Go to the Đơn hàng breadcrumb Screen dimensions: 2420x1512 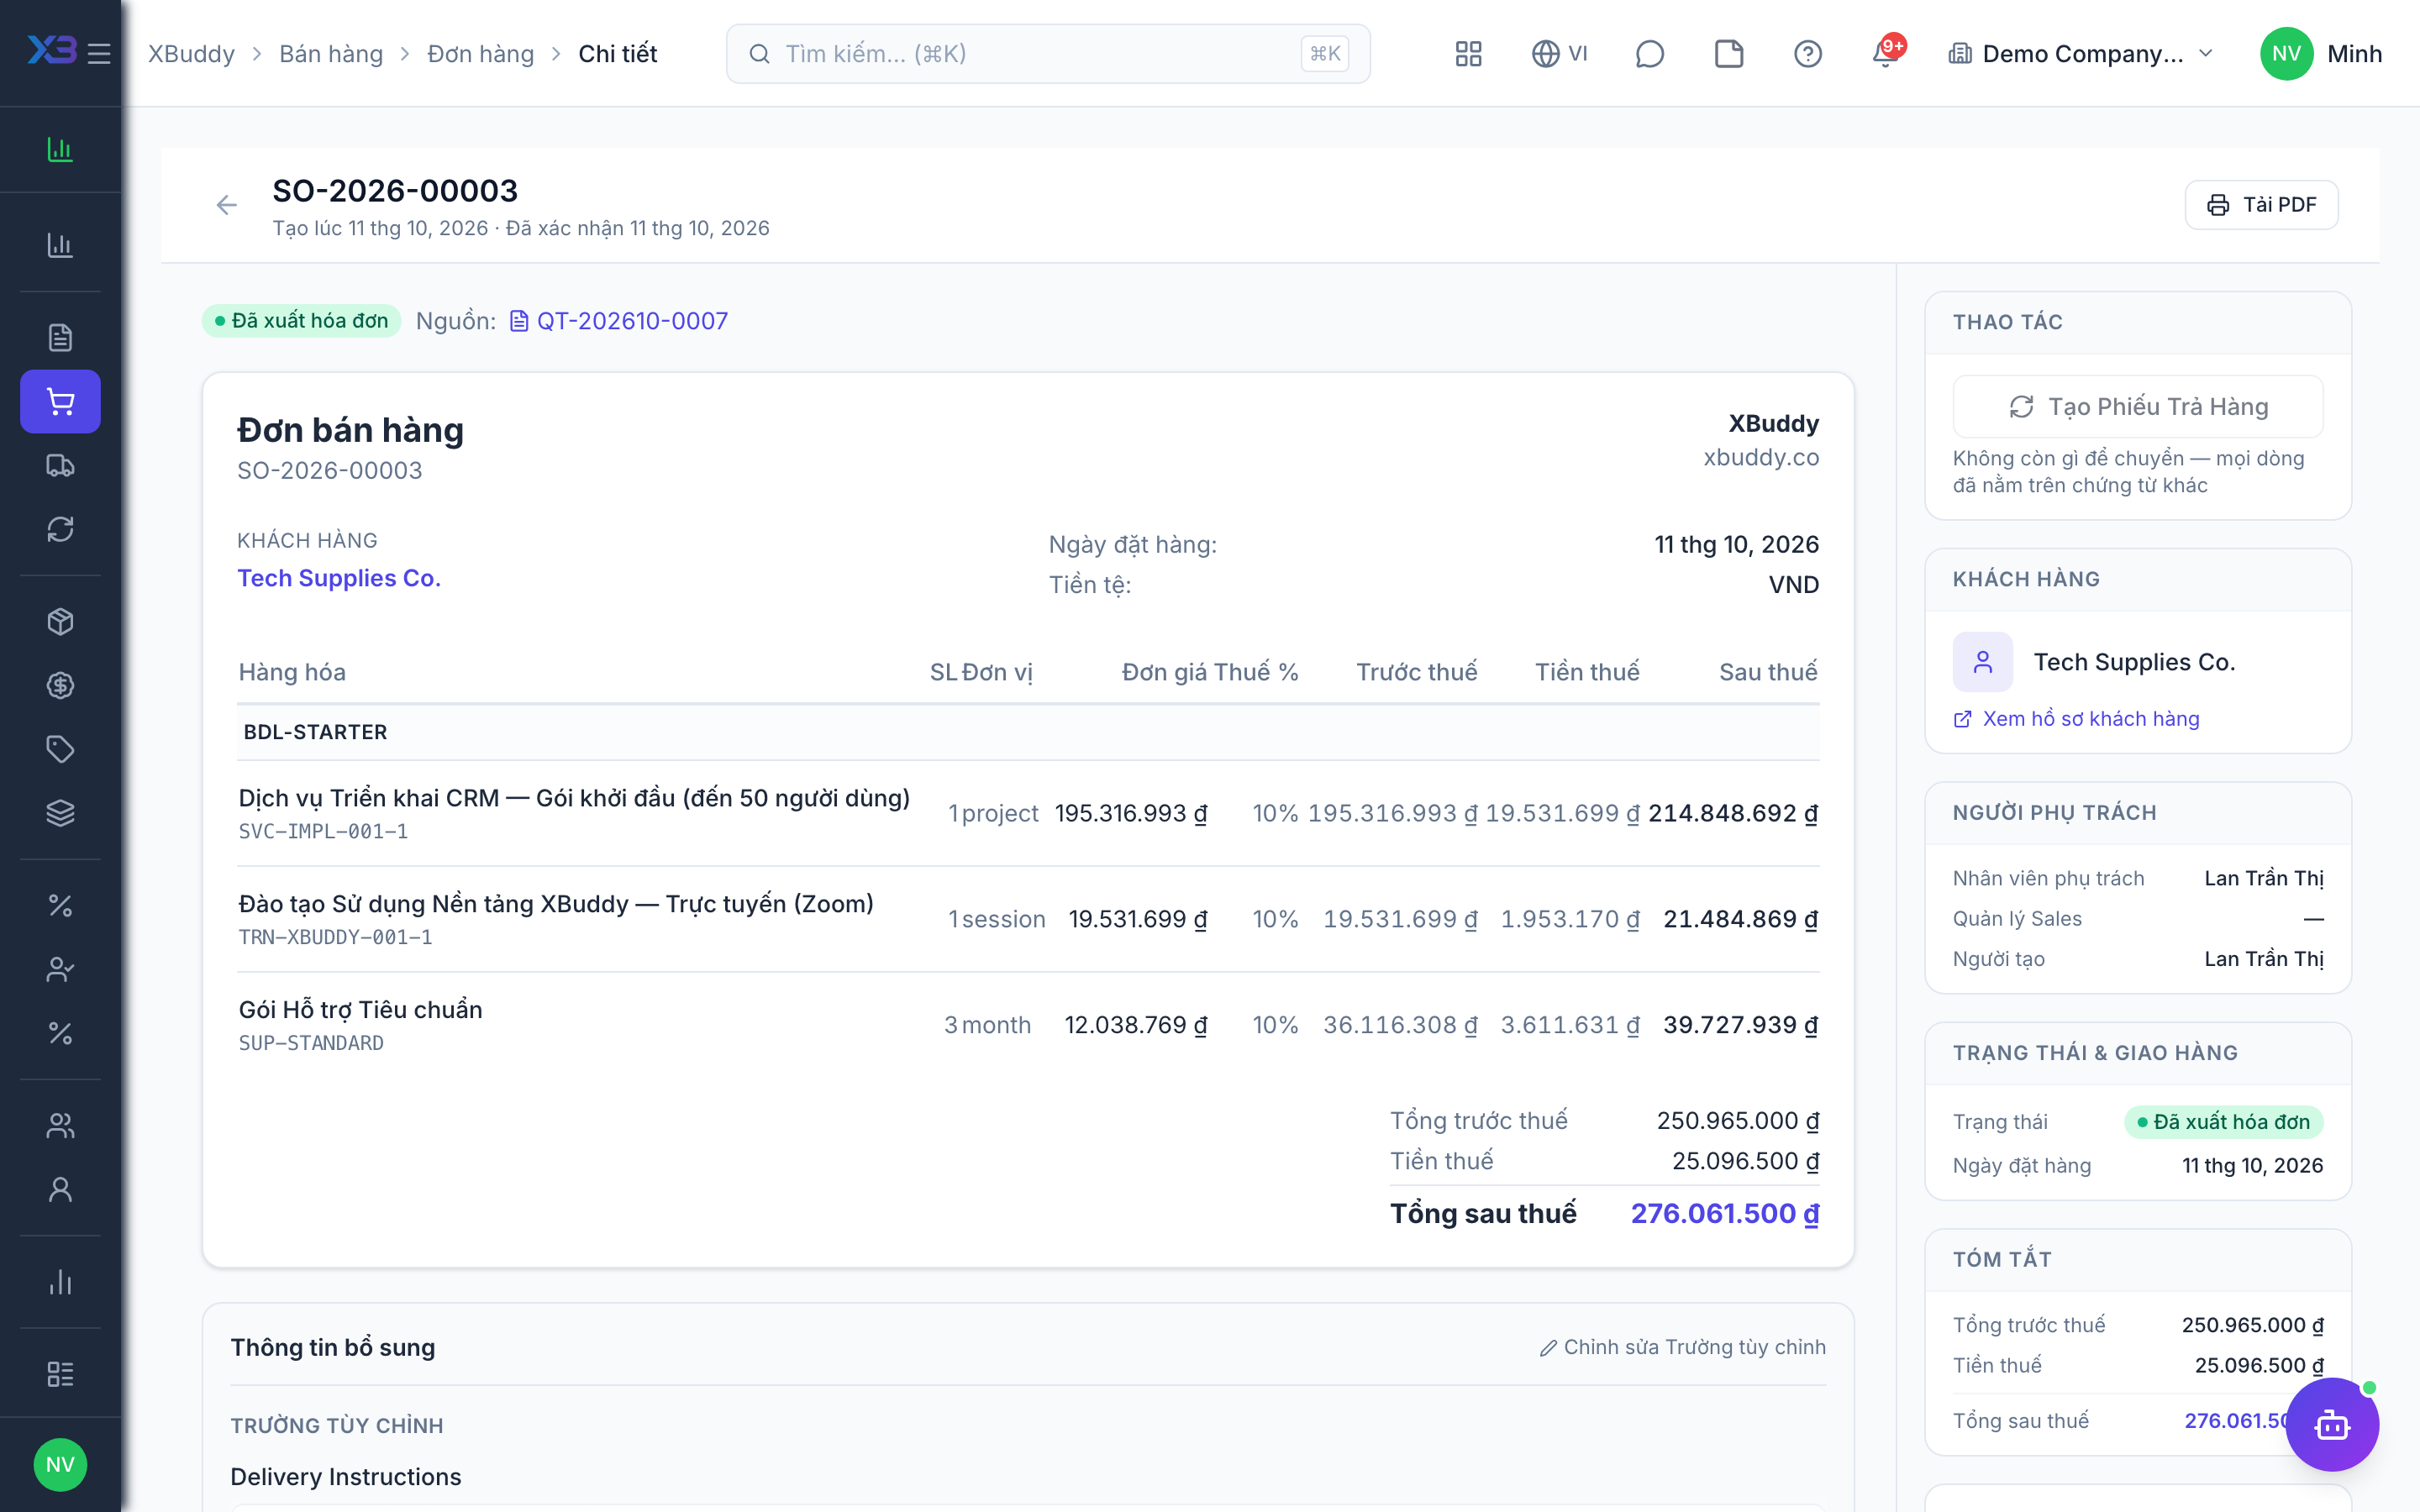[x=481, y=53]
